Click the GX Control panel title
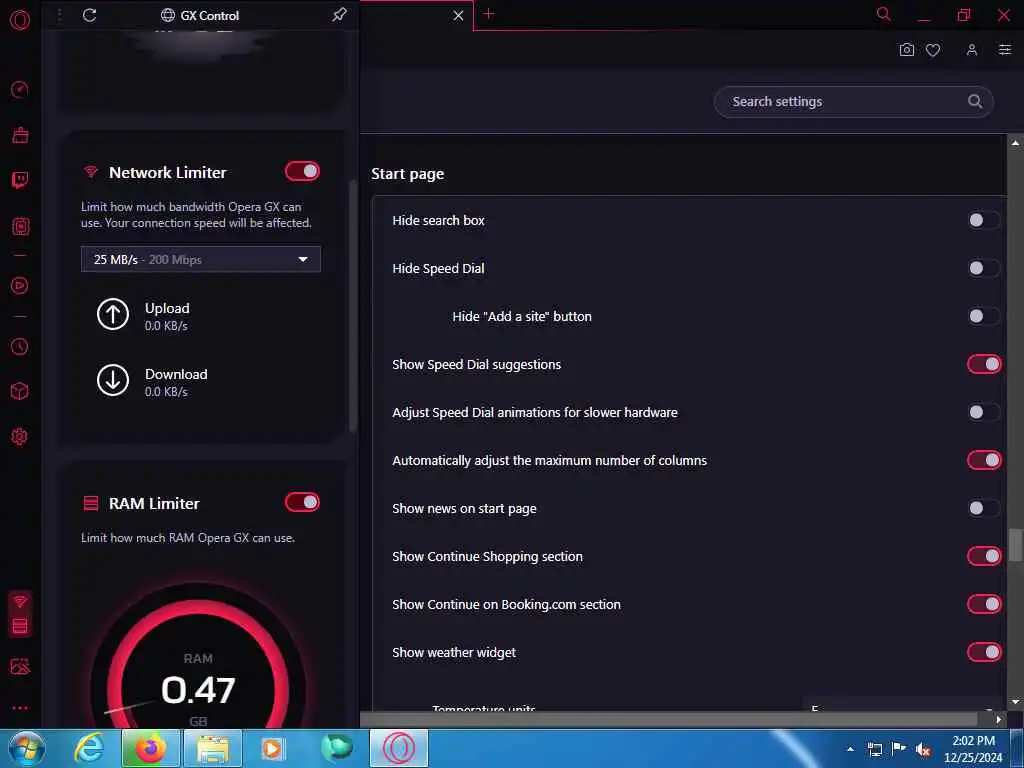 210,15
